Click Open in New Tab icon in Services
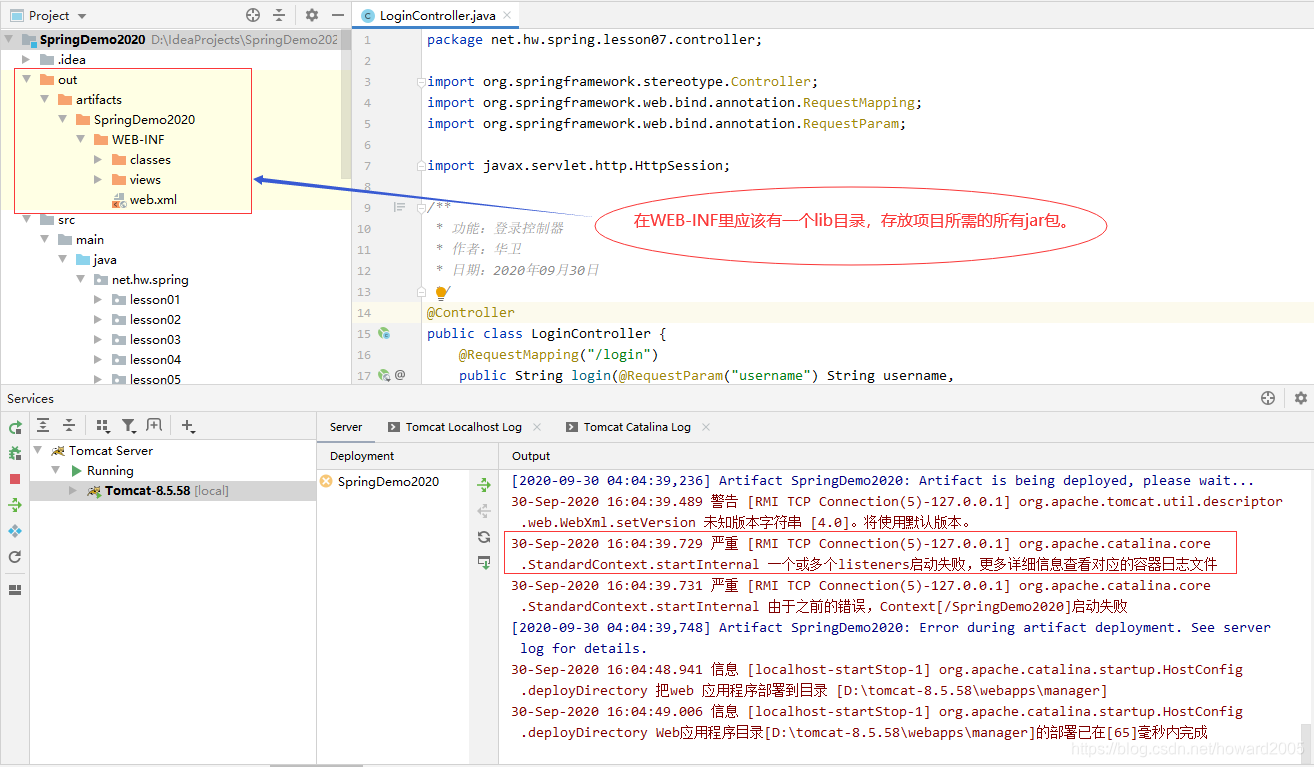This screenshot has height=767, width=1314. [154, 426]
